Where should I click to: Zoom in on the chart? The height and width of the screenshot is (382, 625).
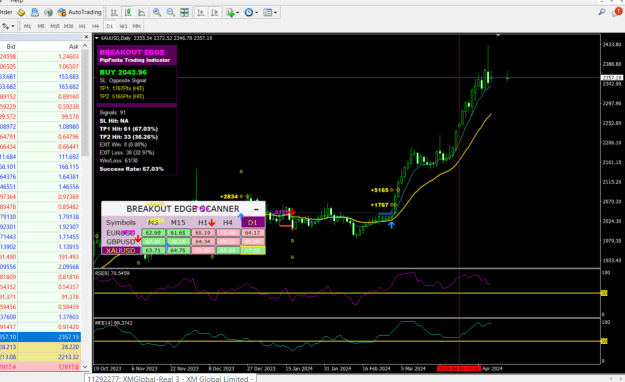pos(157,13)
